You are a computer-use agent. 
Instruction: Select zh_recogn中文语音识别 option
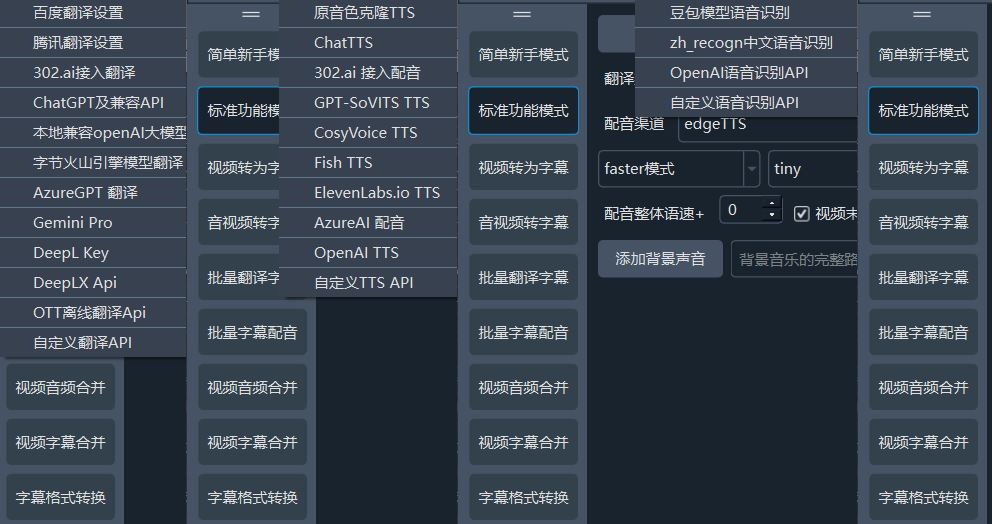(x=750, y=43)
